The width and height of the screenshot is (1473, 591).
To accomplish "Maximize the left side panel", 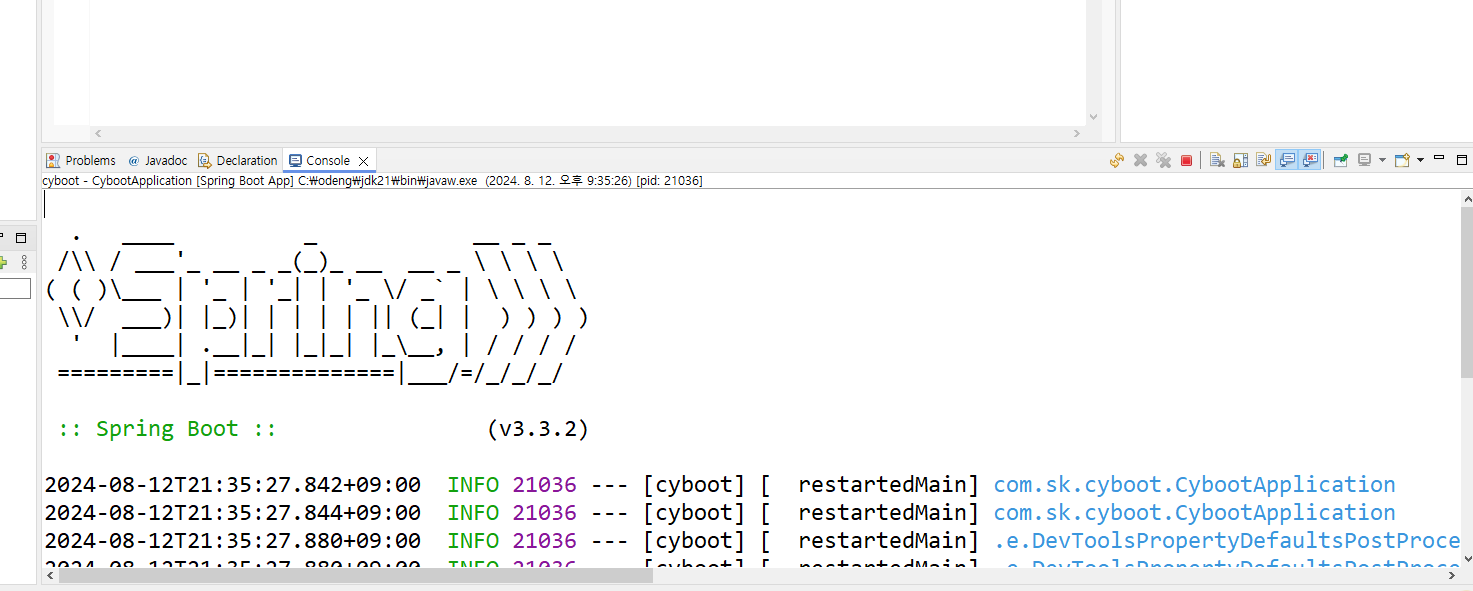I will pos(20,238).
